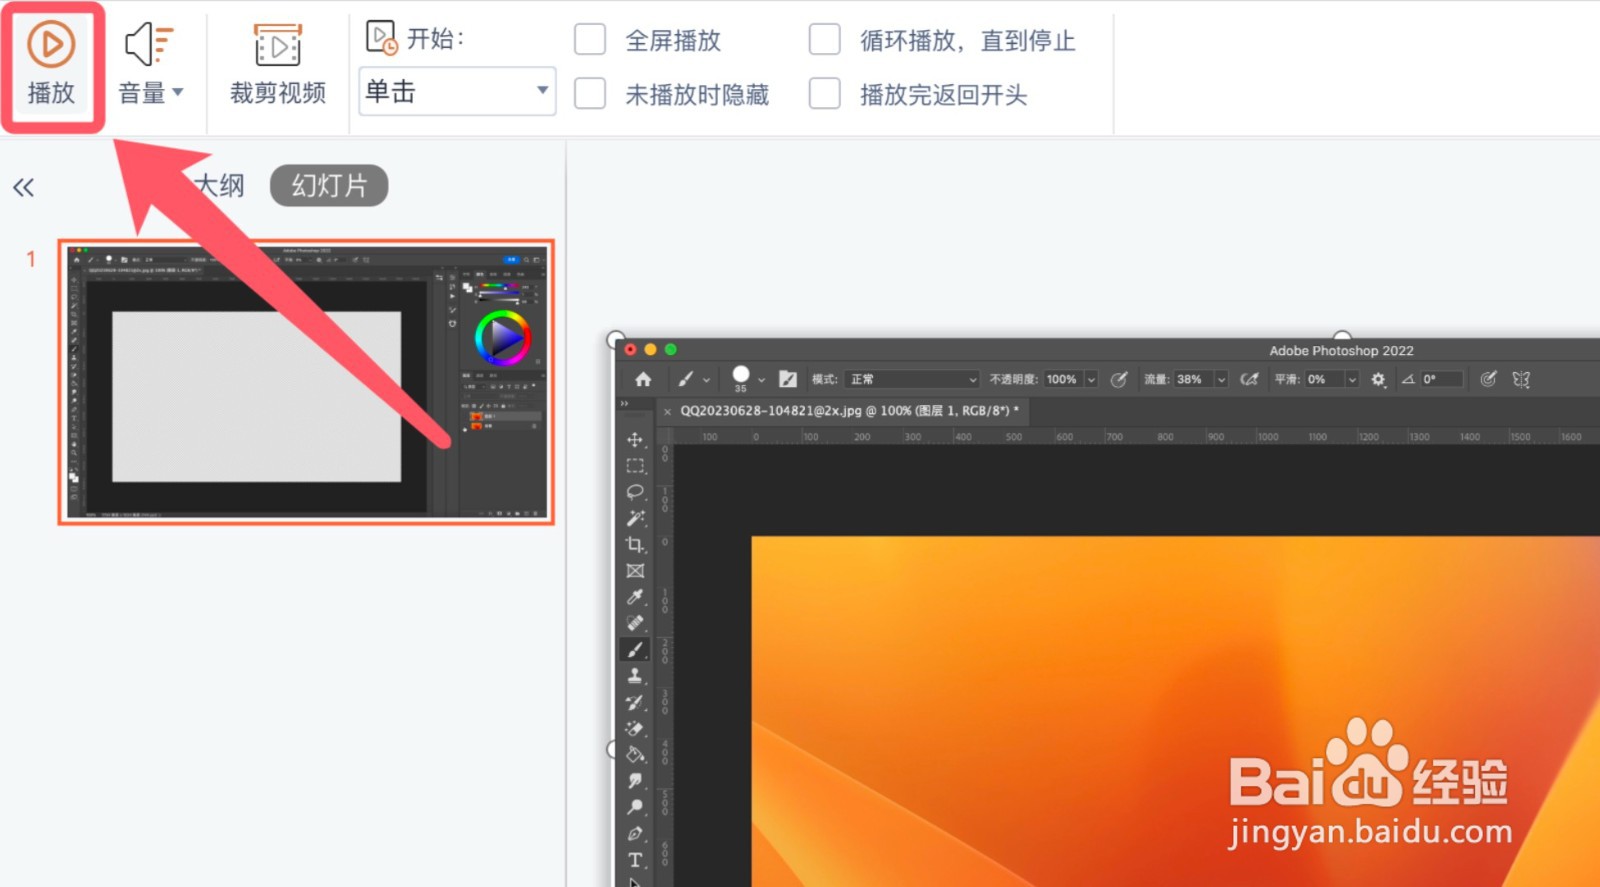Open the symmetry butterfly options in Photoshop
The image size is (1600, 887).
tap(1521, 379)
